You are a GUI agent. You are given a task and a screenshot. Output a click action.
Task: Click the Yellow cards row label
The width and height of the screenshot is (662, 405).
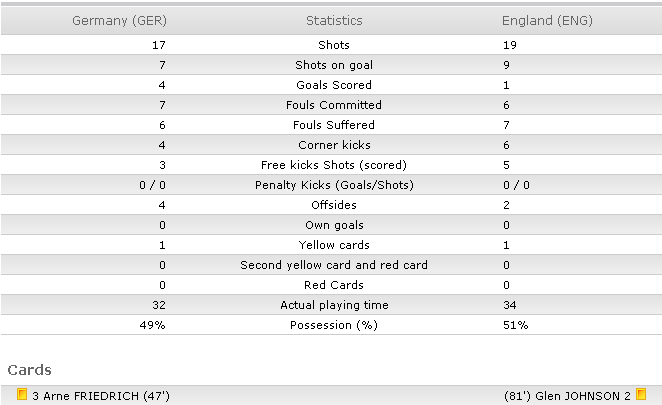334,245
